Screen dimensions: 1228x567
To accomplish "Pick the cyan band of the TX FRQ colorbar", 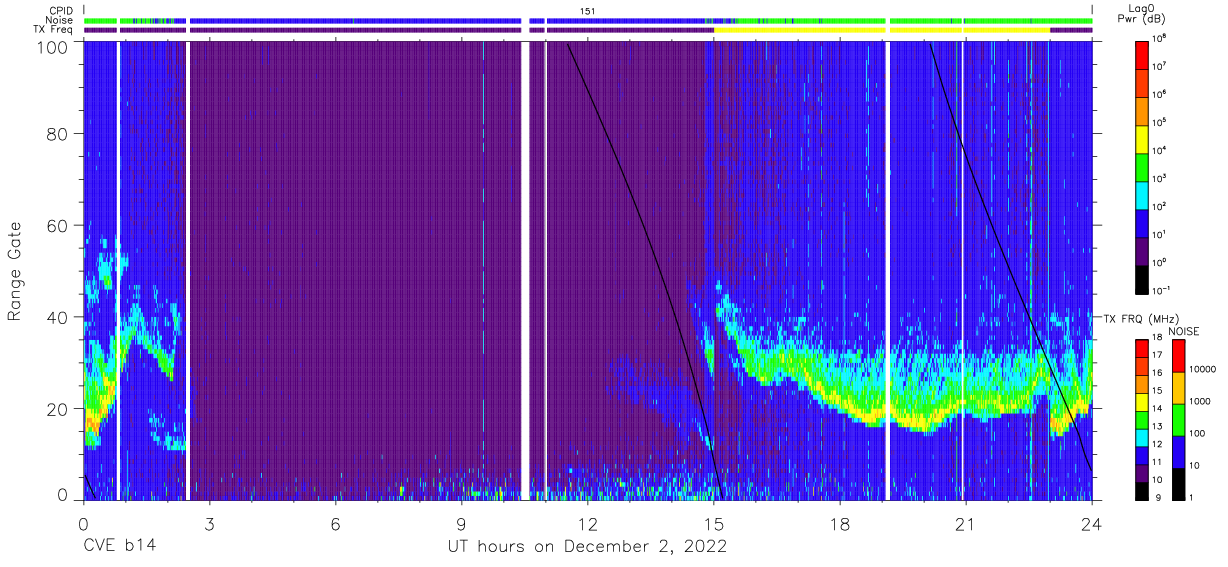I will pyautogui.click(x=1141, y=436).
